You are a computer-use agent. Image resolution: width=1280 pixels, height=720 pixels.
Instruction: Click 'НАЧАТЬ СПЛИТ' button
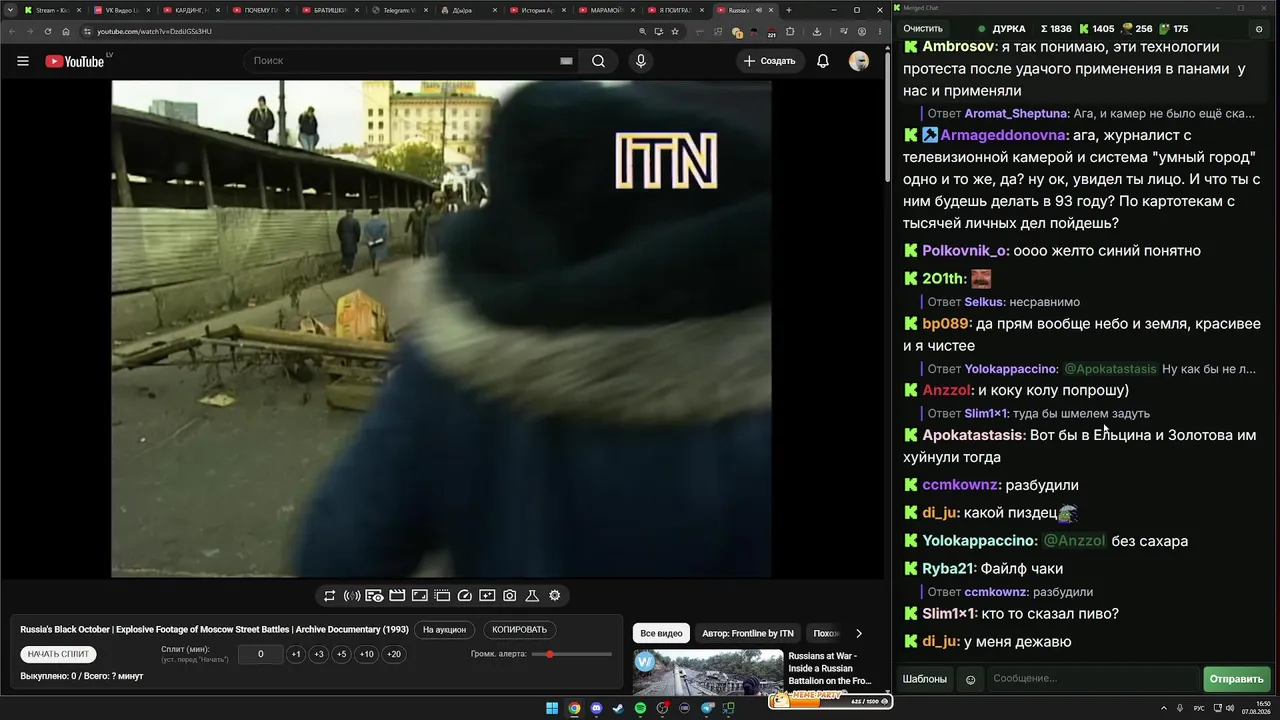pos(59,654)
